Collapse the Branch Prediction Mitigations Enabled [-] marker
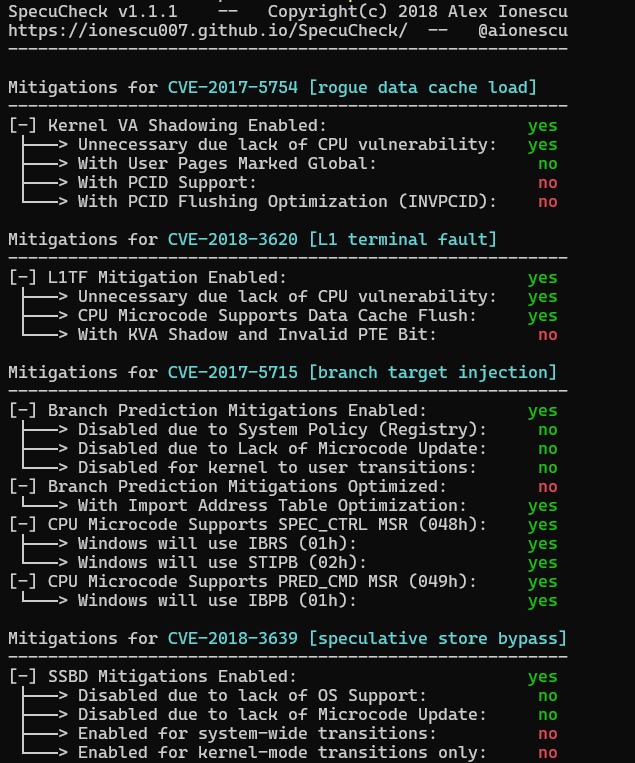Image resolution: width=635 pixels, height=763 pixels. (23, 411)
